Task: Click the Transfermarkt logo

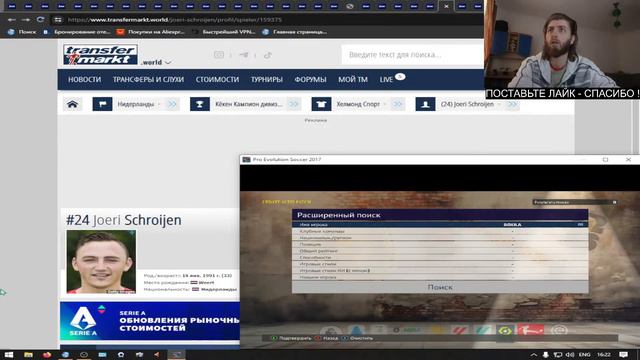Action: pyautogui.click(x=100, y=55)
